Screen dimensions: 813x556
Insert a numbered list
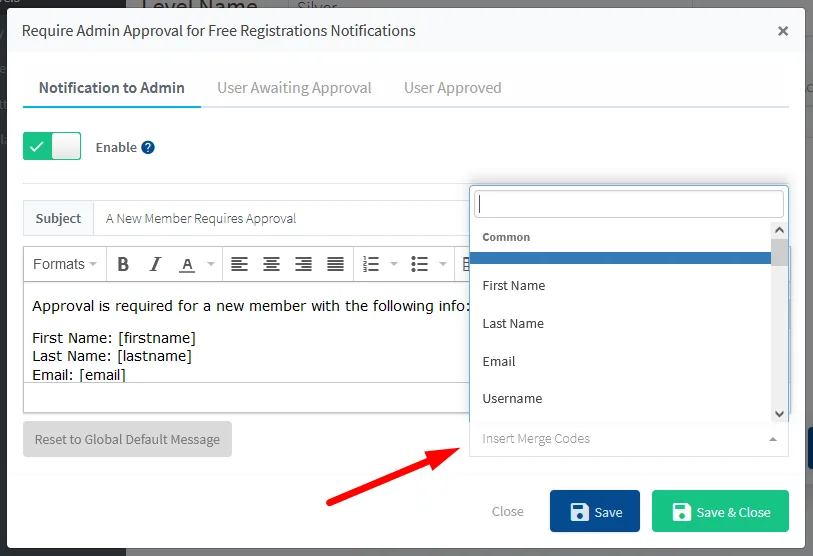pyautogui.click(x=371, y=265)
